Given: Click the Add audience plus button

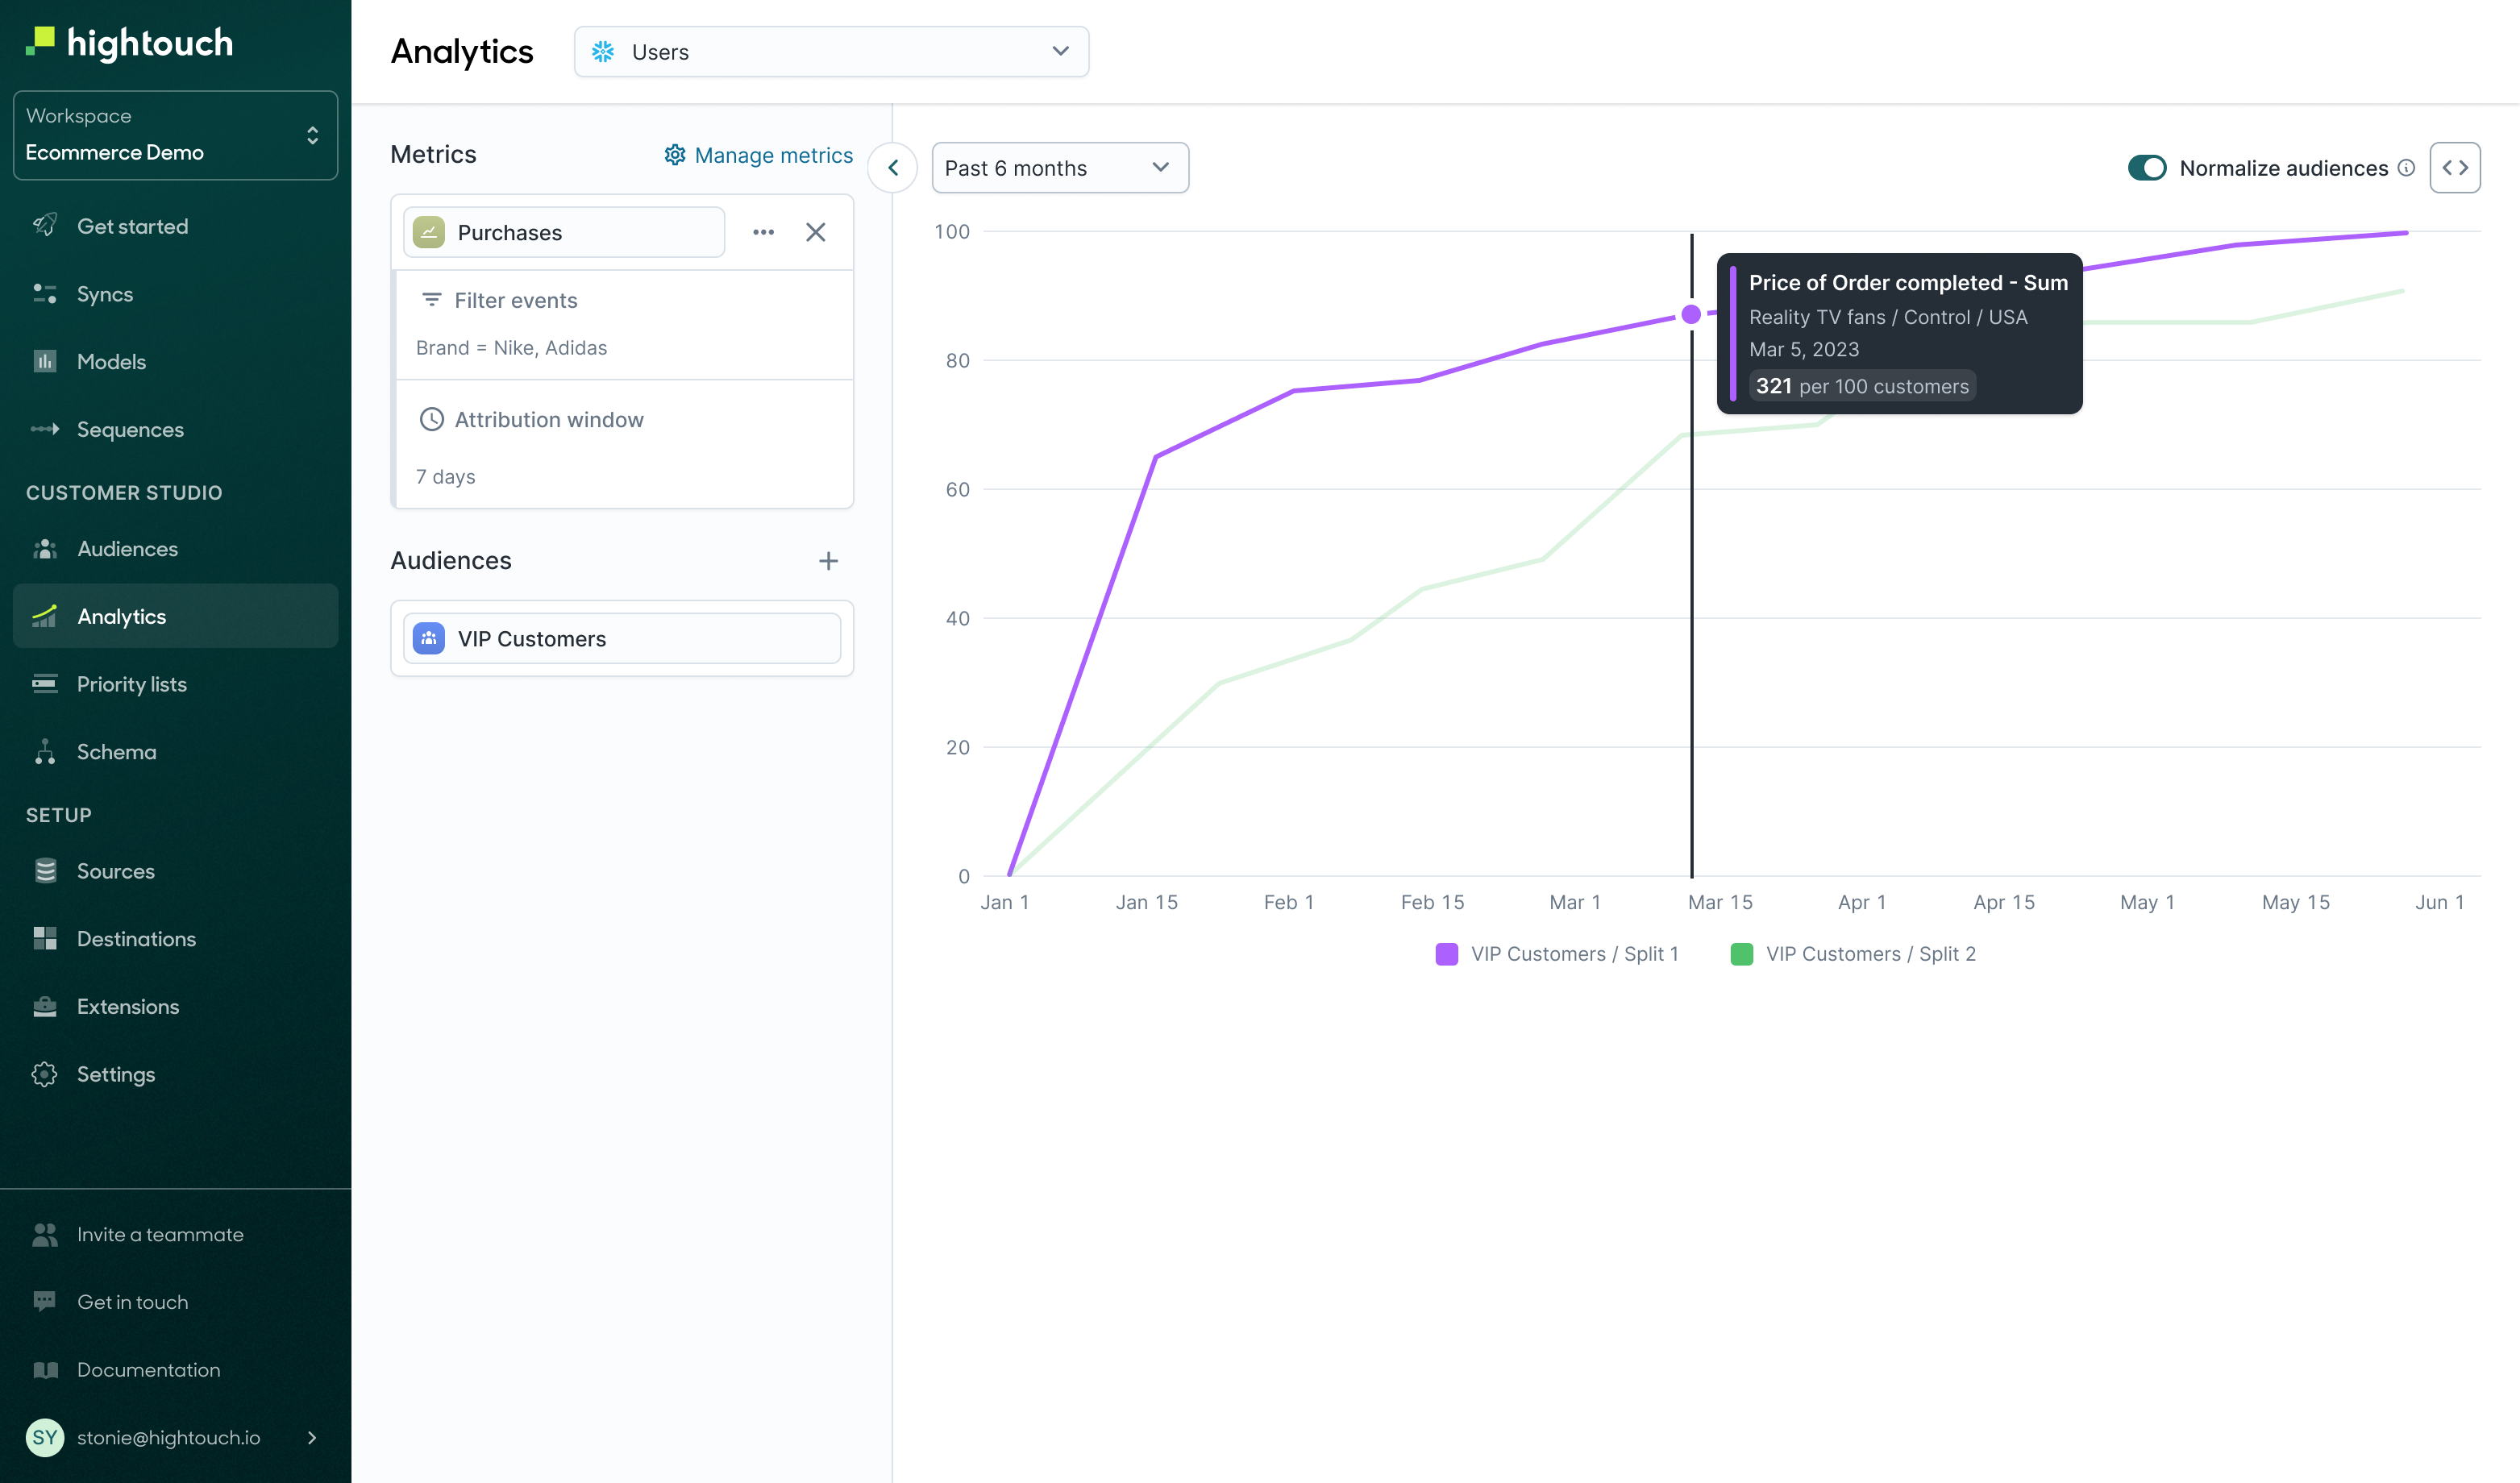Looking at the screenshot, I should pos(825,562).
